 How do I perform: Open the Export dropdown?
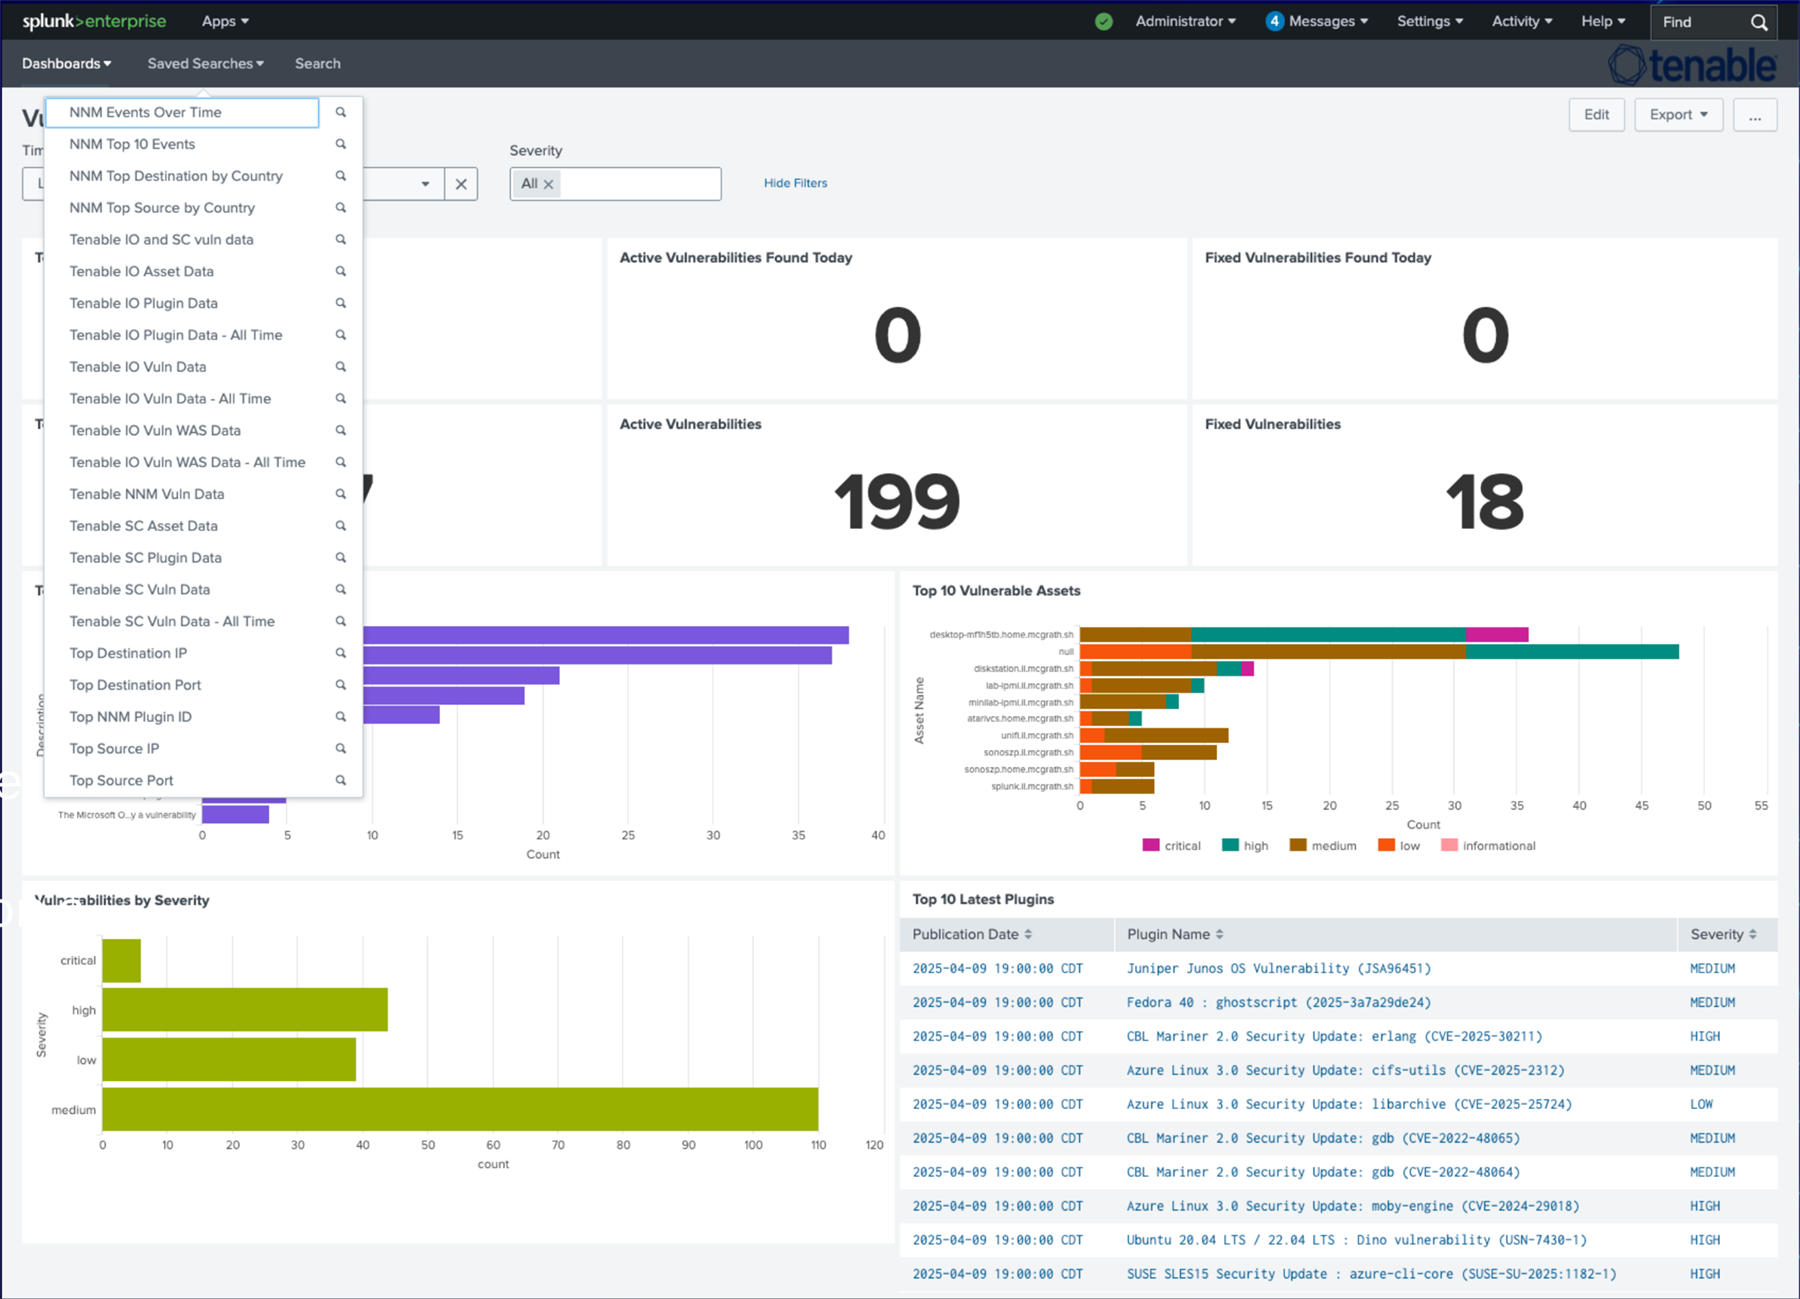pos(1678,115)
